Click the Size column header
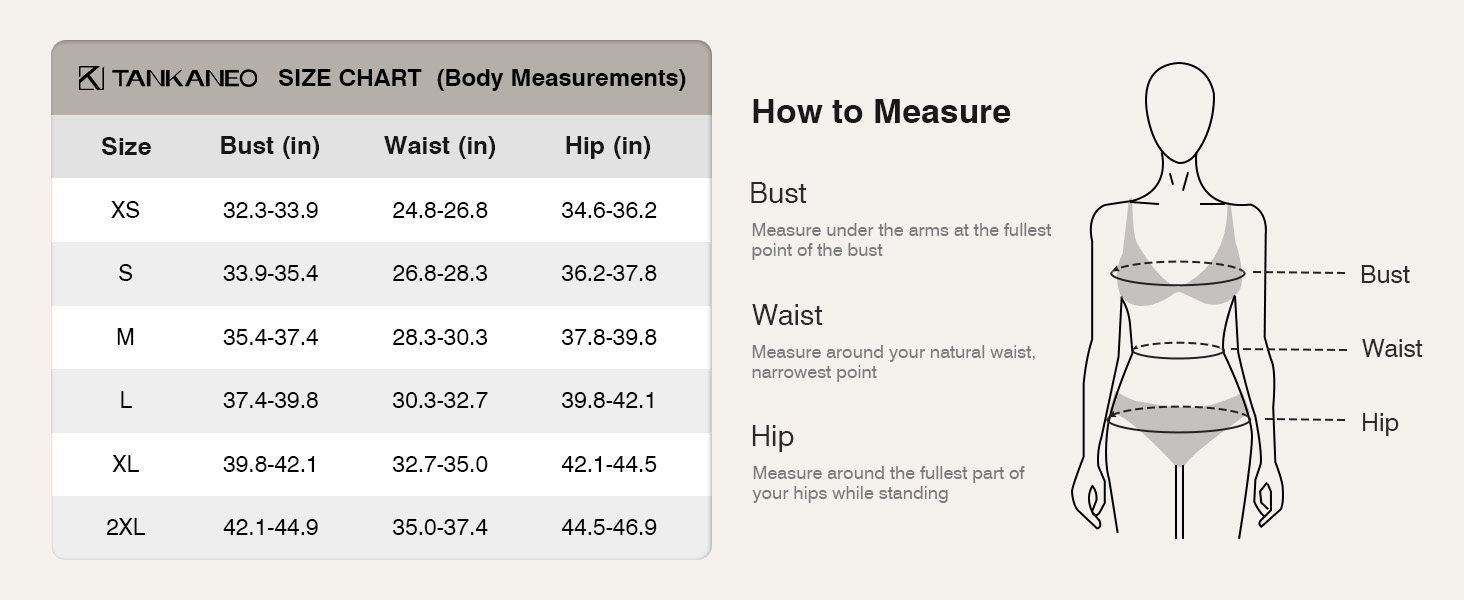The height and width of the screenshot is (600, 1464). 126,147
